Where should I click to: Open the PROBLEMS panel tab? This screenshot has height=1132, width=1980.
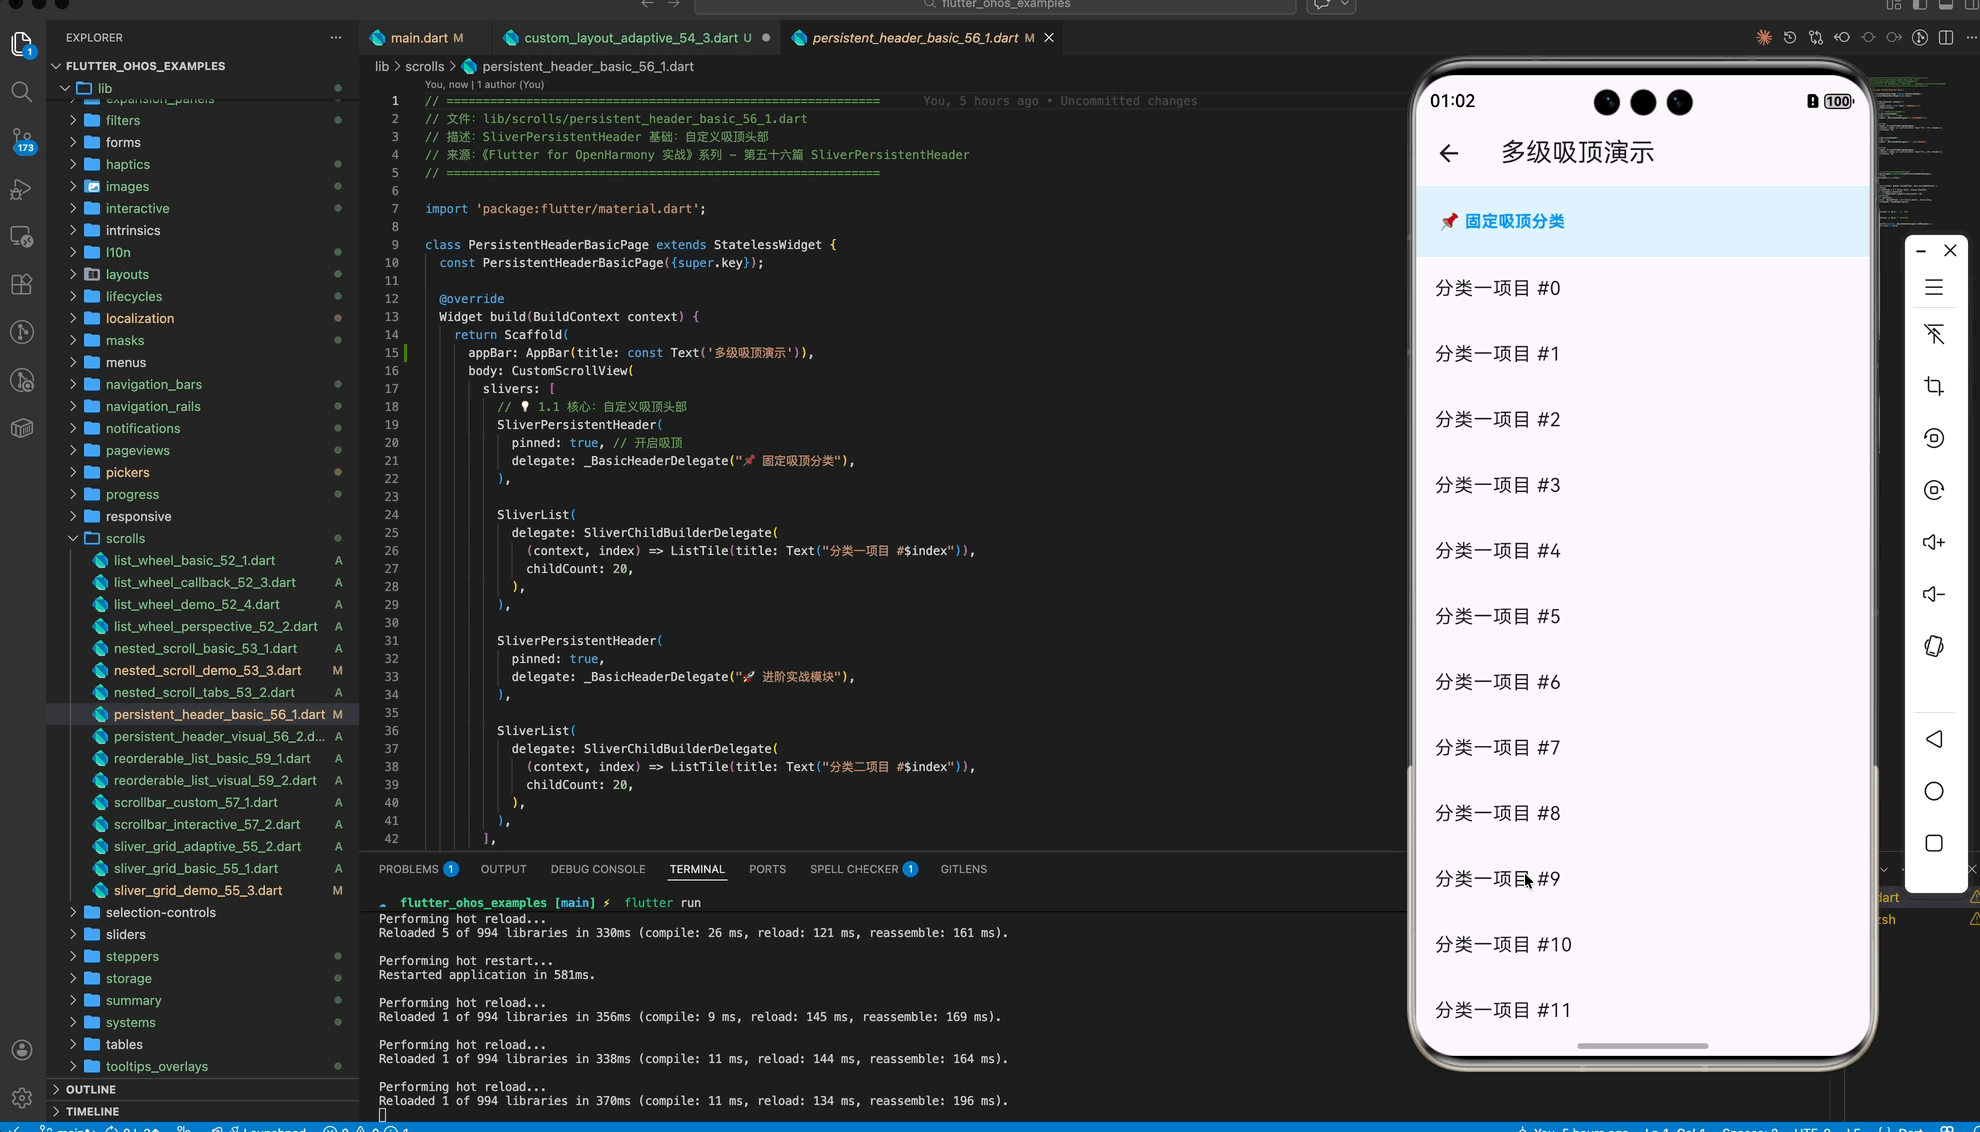pos(408,869)
